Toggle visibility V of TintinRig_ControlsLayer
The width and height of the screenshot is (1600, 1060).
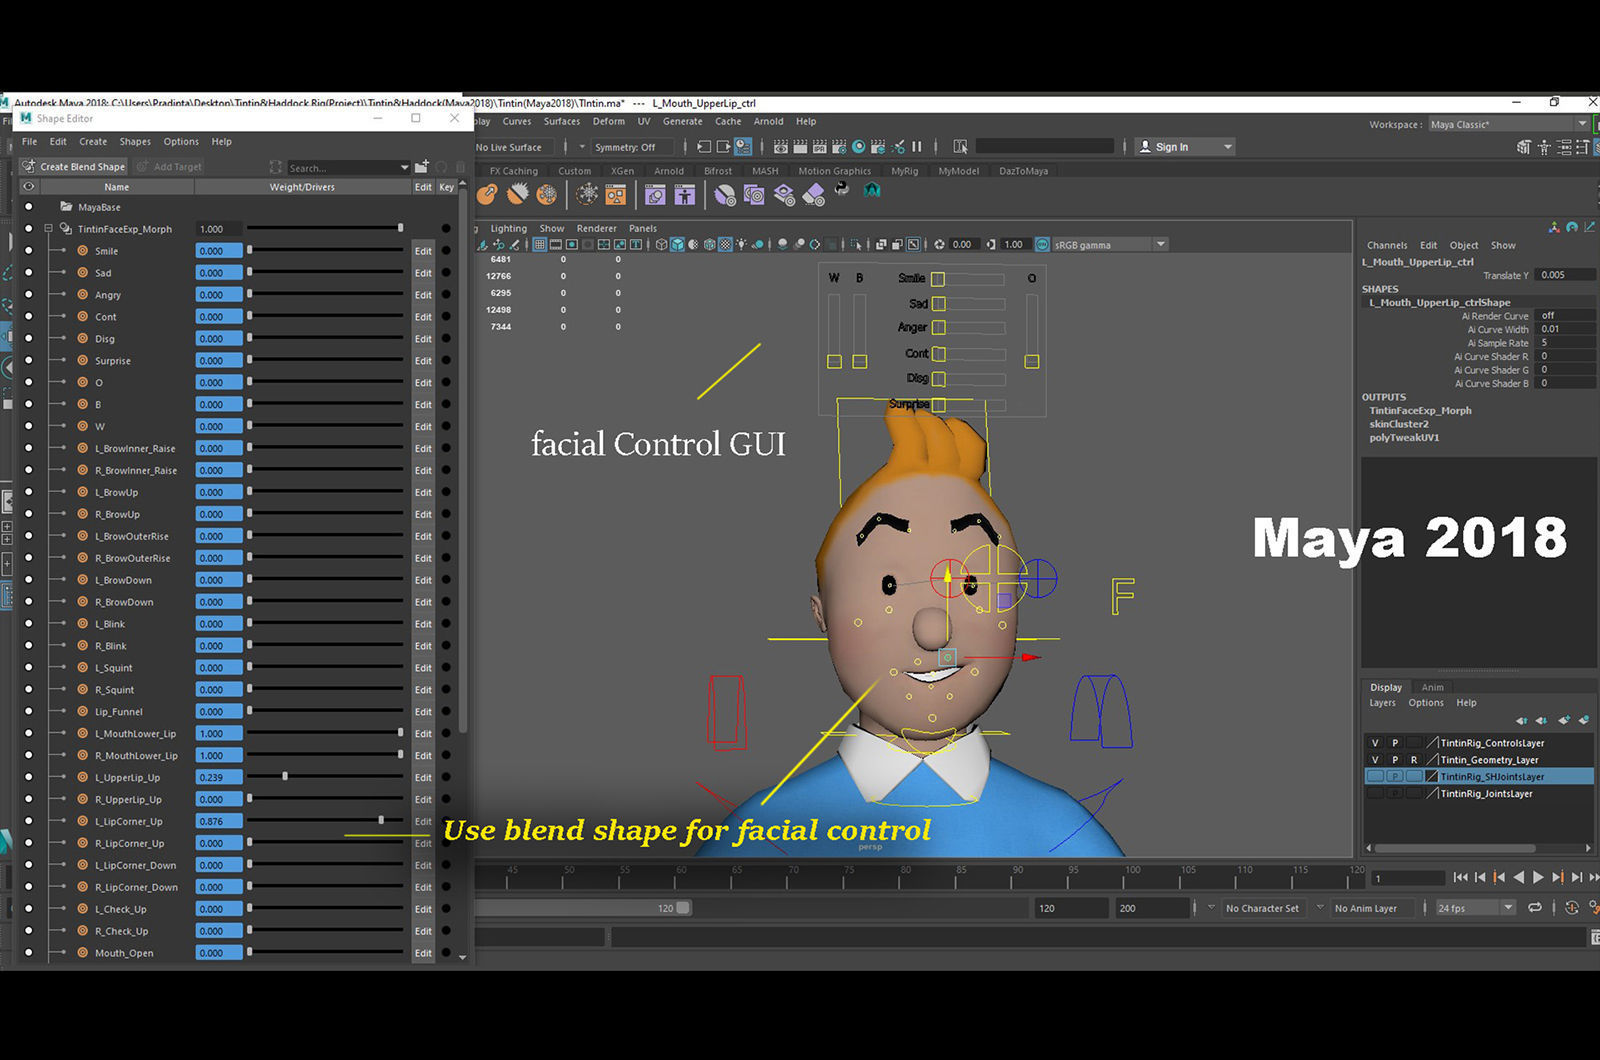(1375, 743)
